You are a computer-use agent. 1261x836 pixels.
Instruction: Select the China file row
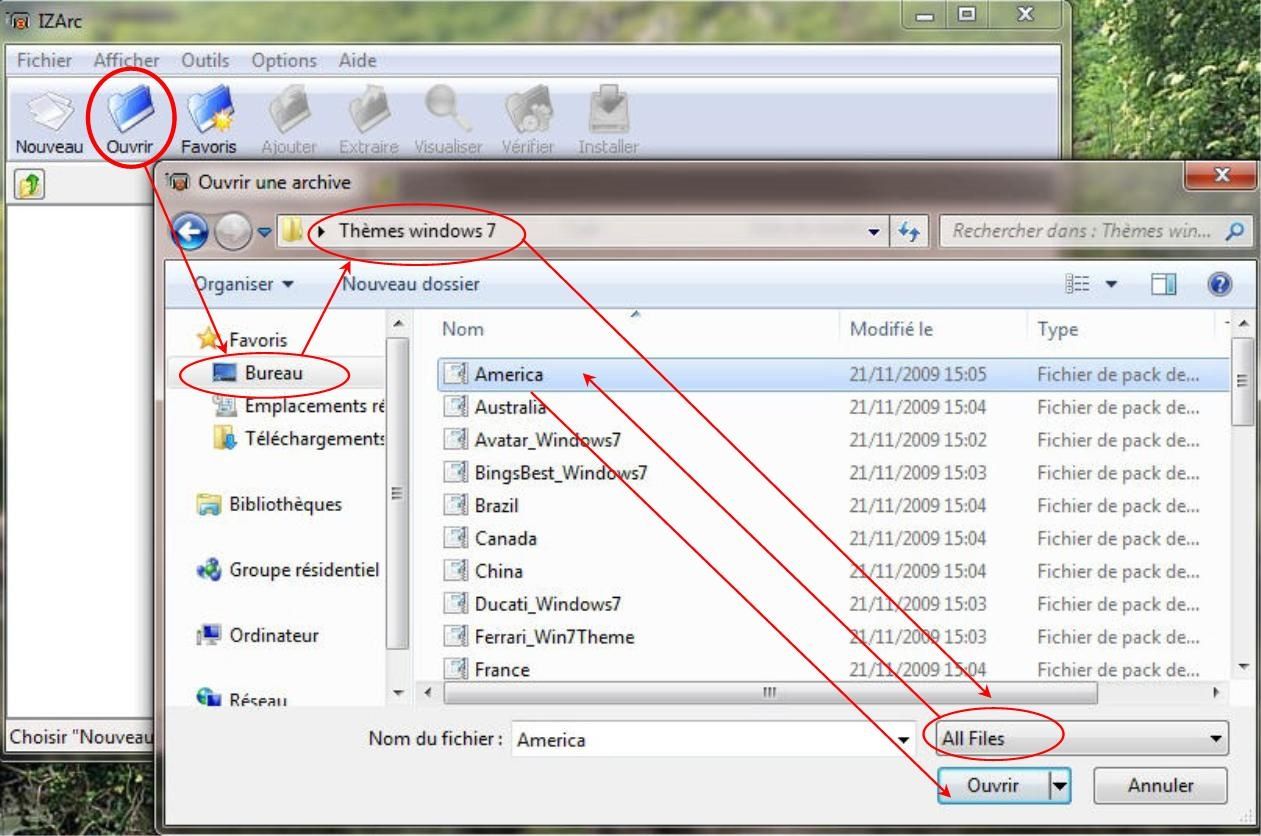point(833,571)
